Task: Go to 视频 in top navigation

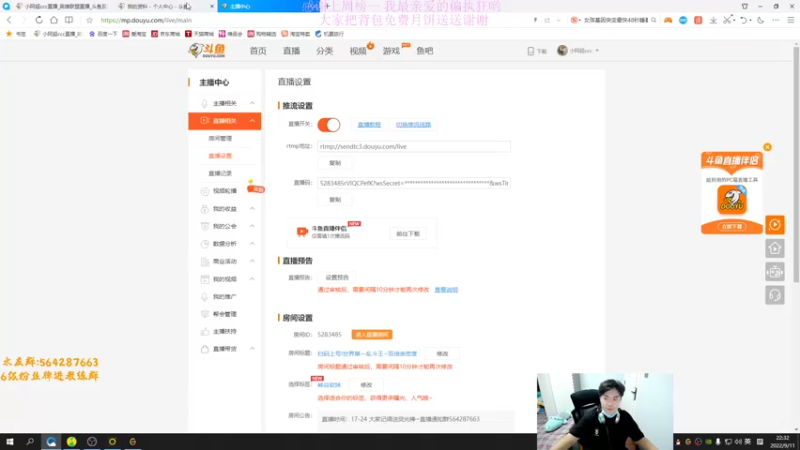Action: [x=358, y=51]
